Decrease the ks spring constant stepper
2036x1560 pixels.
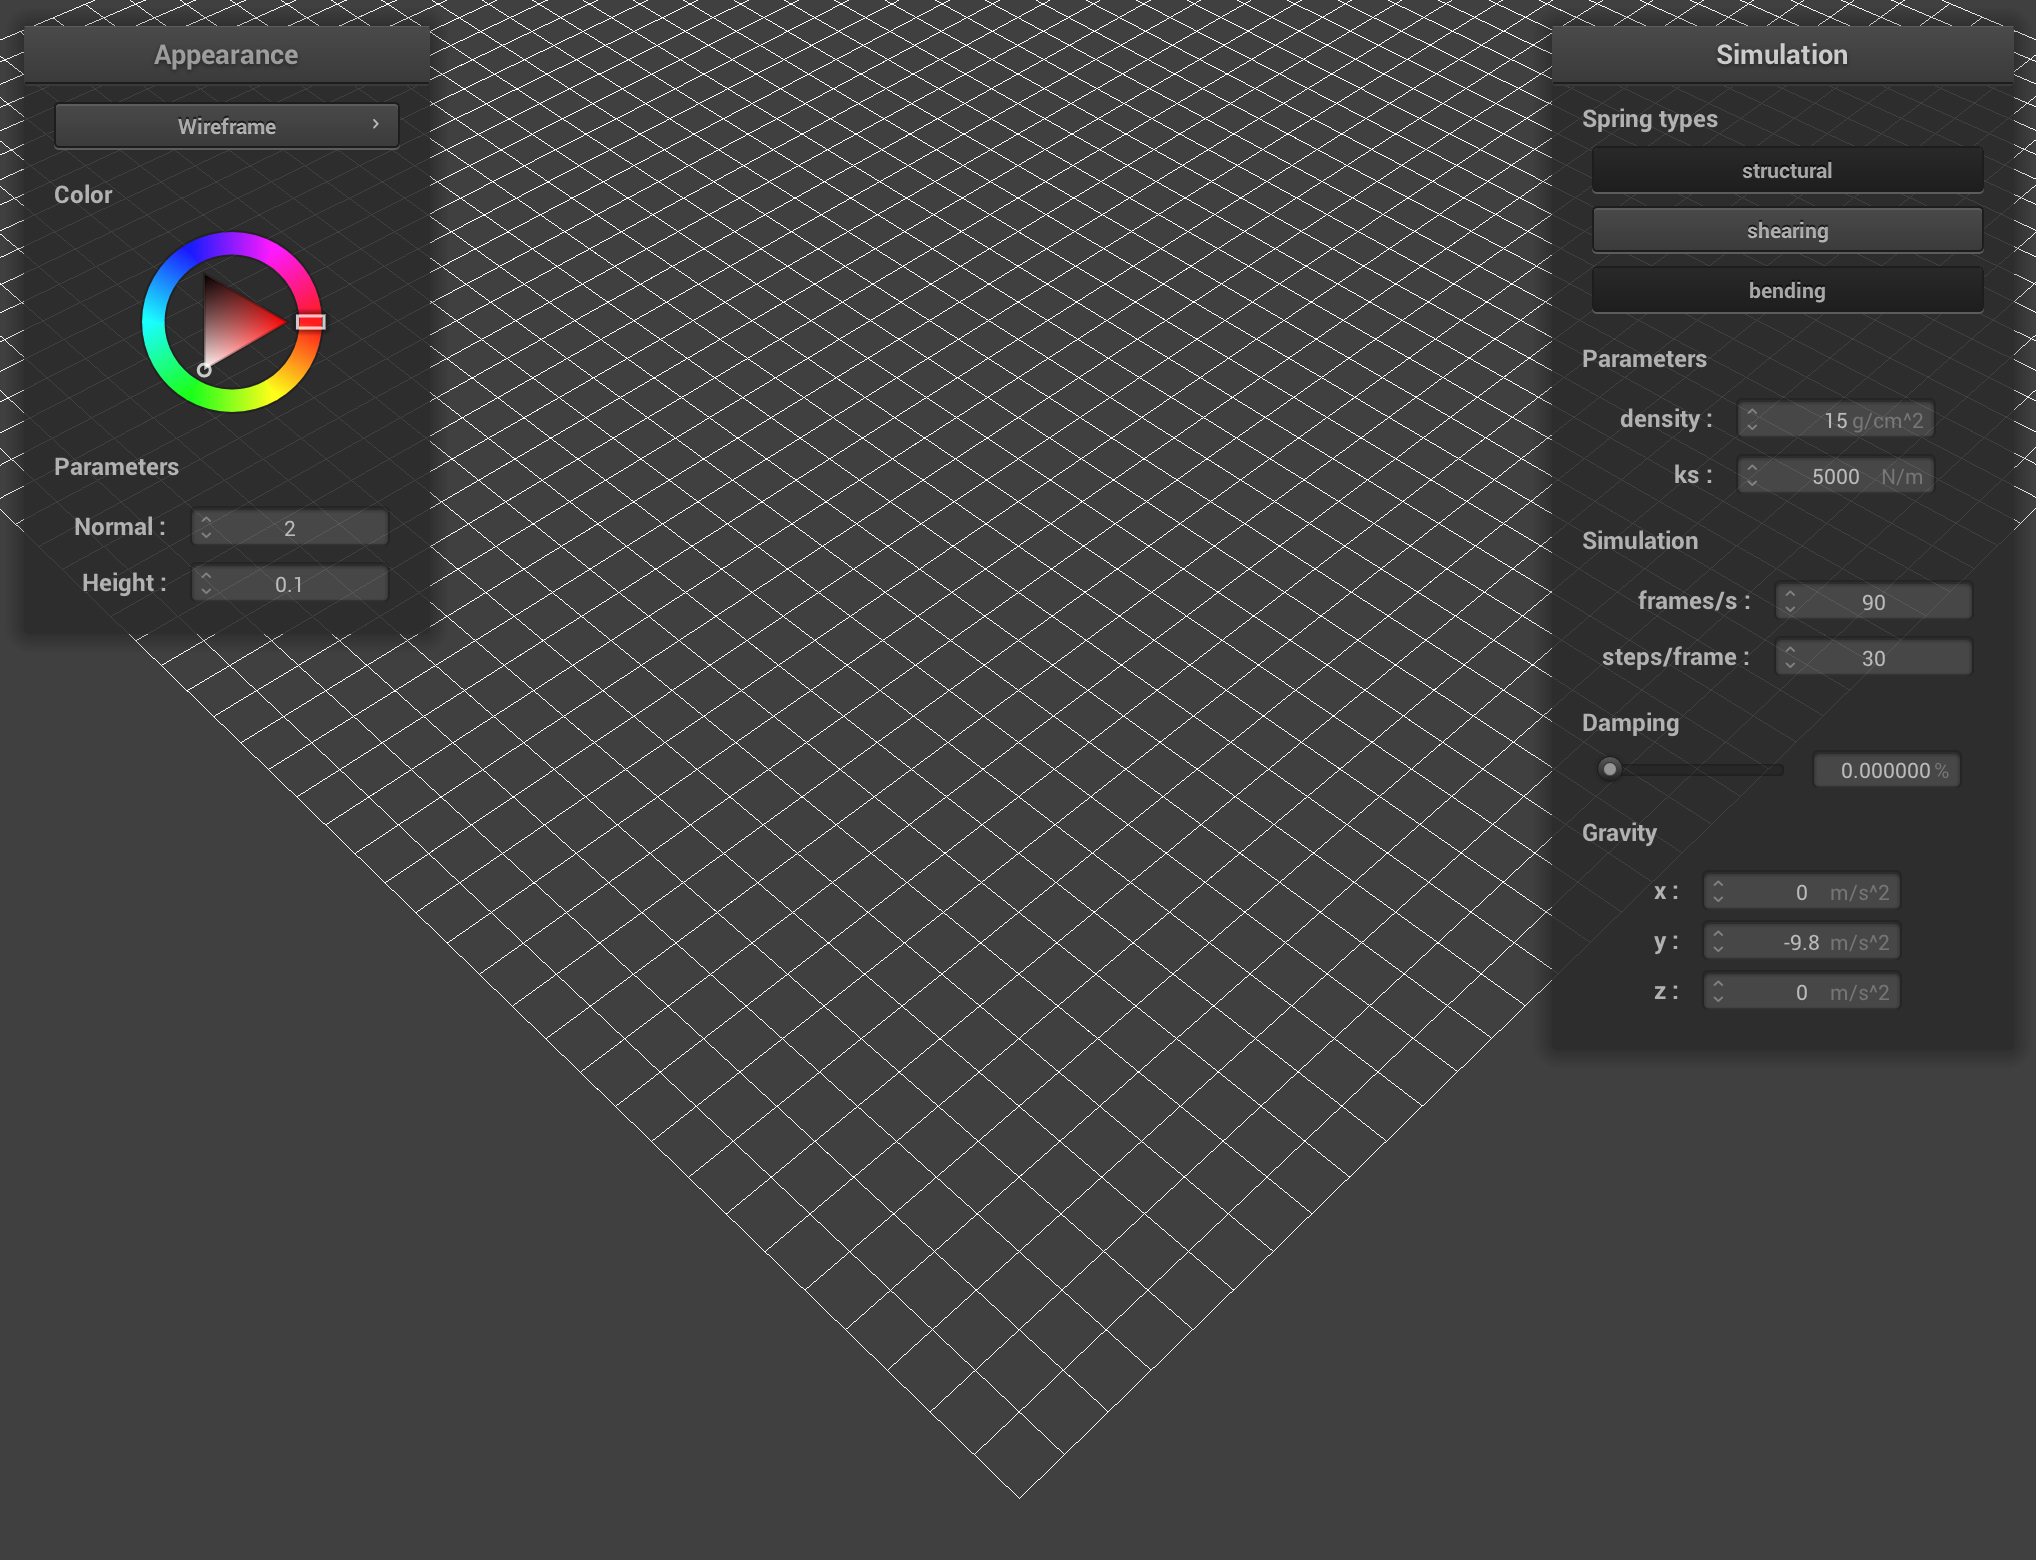coord(1753,482)
